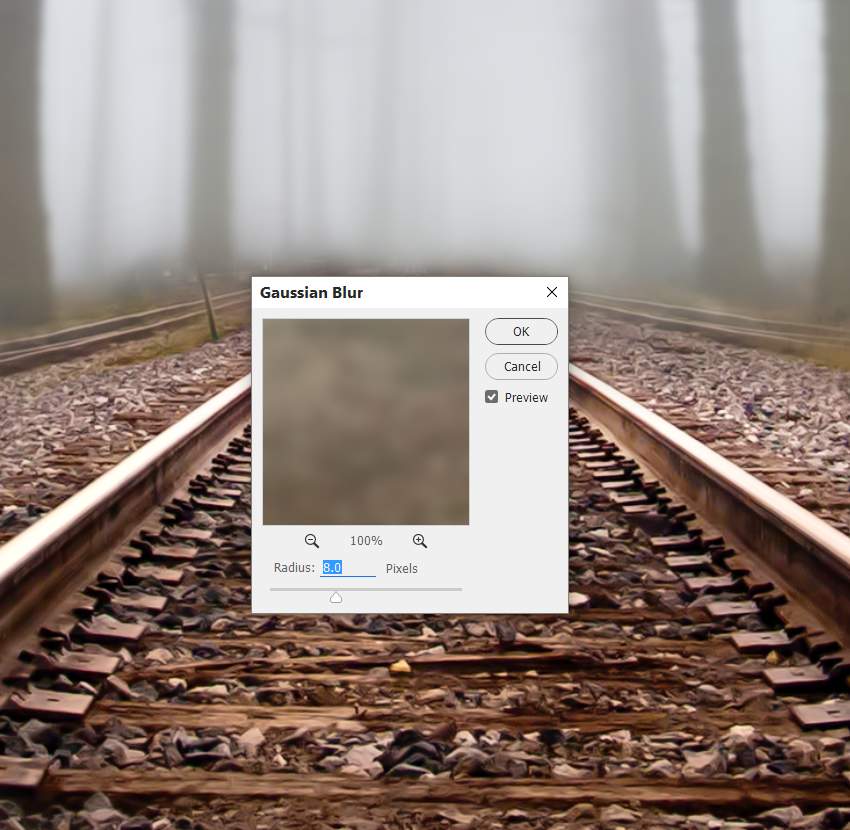Click the Pixels unit label
The height and width of the screenshot is (830, 850).
pos(402,569)
